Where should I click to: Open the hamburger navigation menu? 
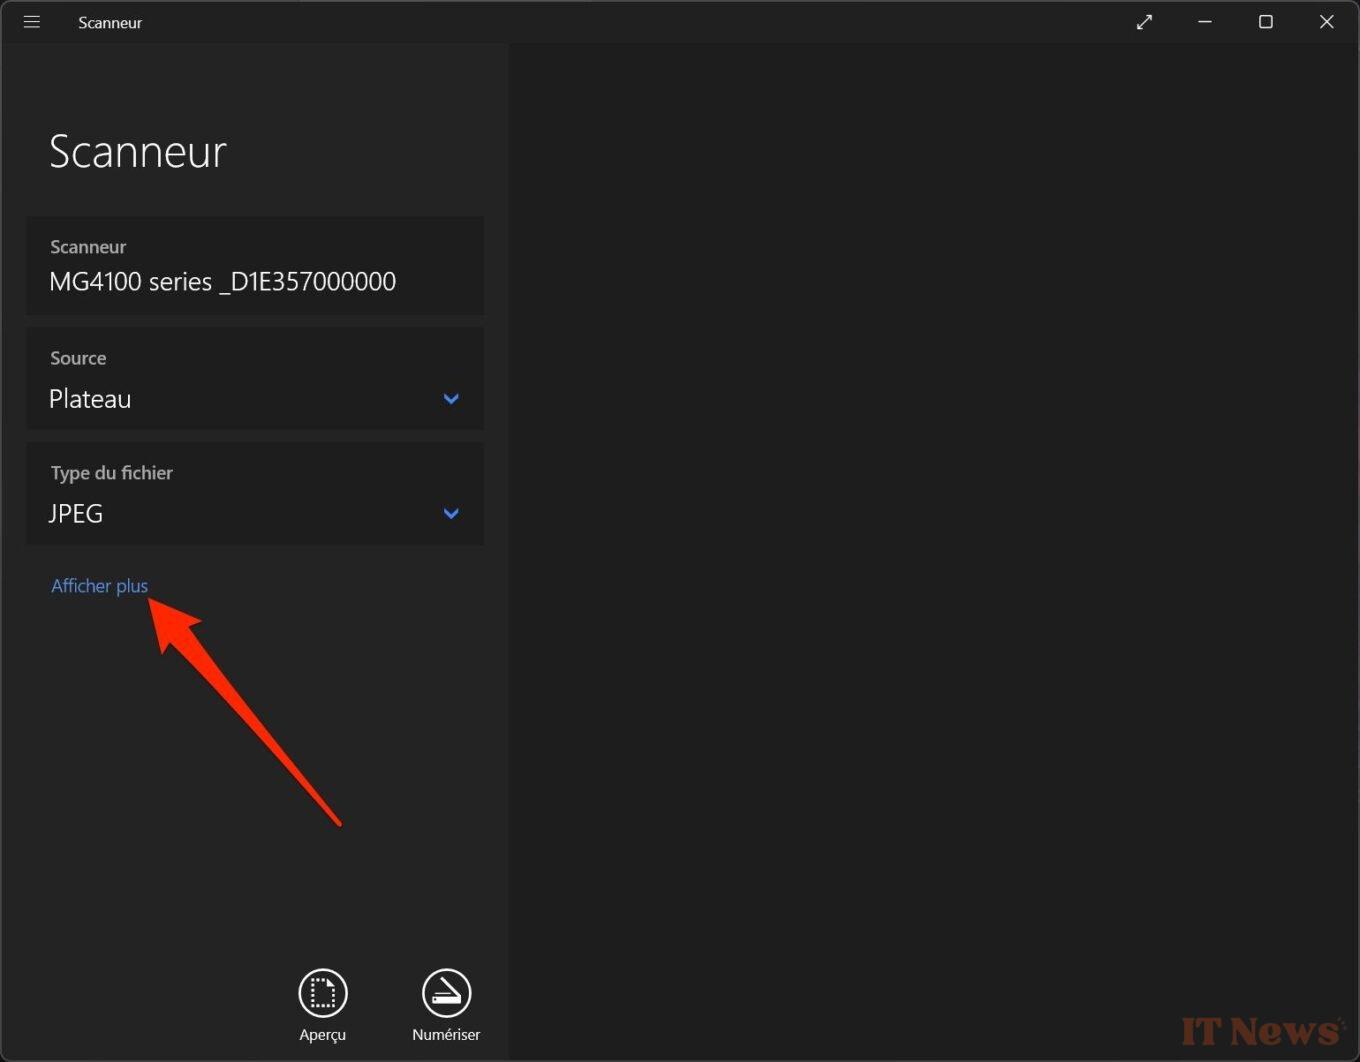pyautogui.click(x=32, y=22)
